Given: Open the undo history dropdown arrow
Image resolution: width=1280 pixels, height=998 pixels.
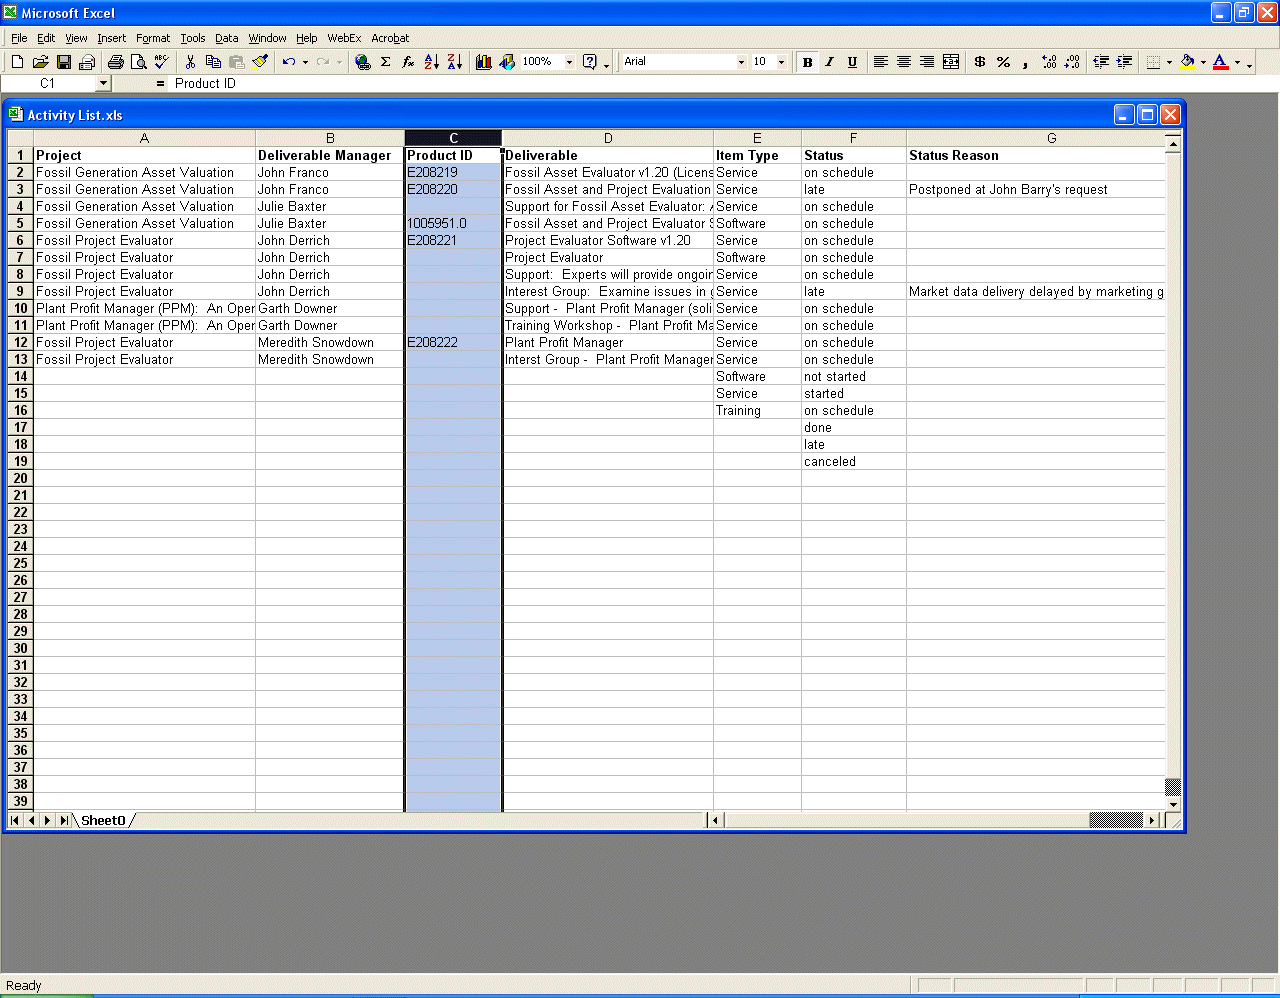Looking at the screenshot, I should (305, 62).
